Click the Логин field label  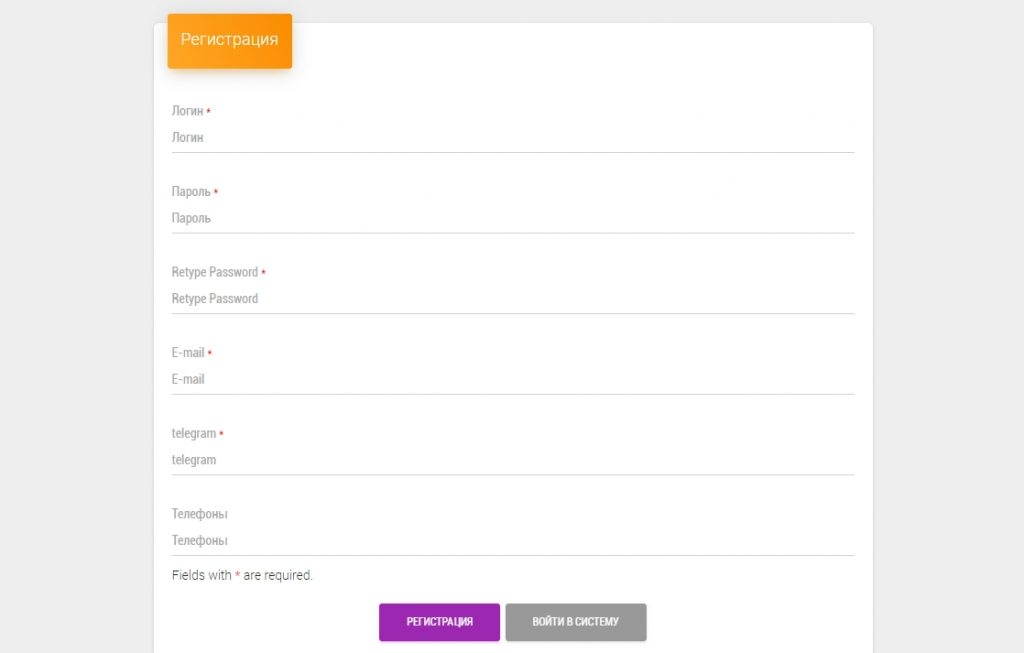point(187,111)
